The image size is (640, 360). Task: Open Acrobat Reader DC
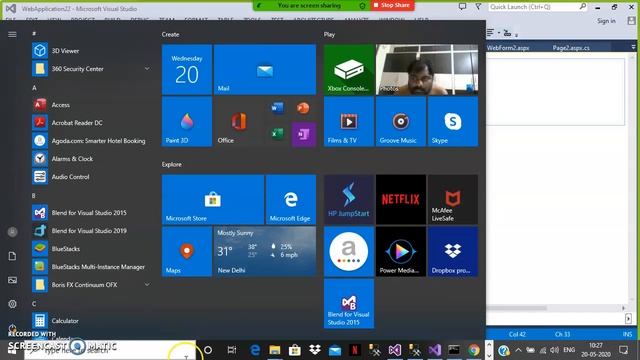[x=91, y=122]
